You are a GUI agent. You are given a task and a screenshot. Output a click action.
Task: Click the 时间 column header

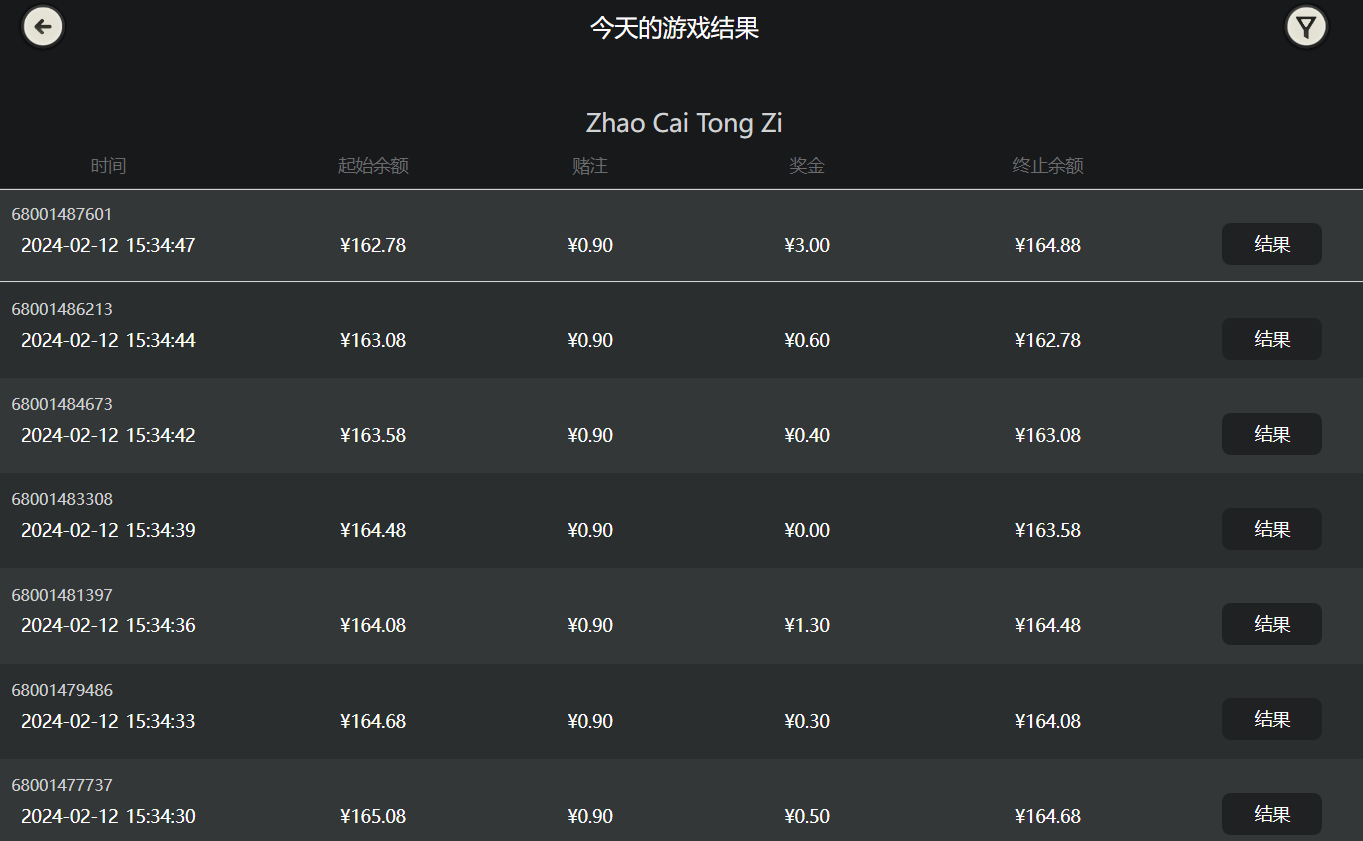tap(108, 166)
